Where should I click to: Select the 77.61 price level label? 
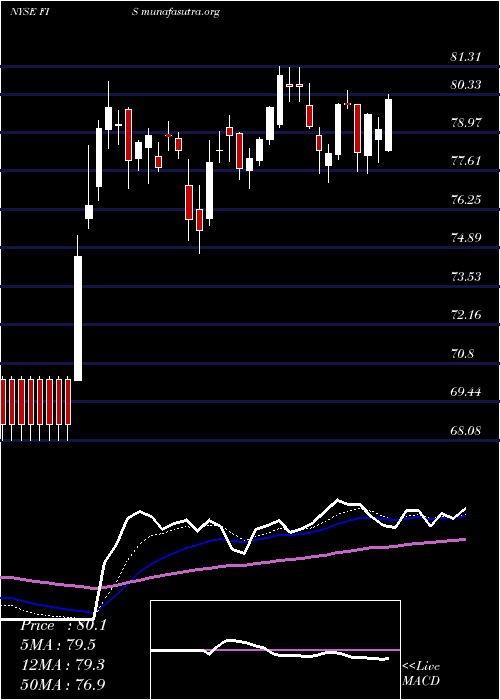tap(467, 161)
